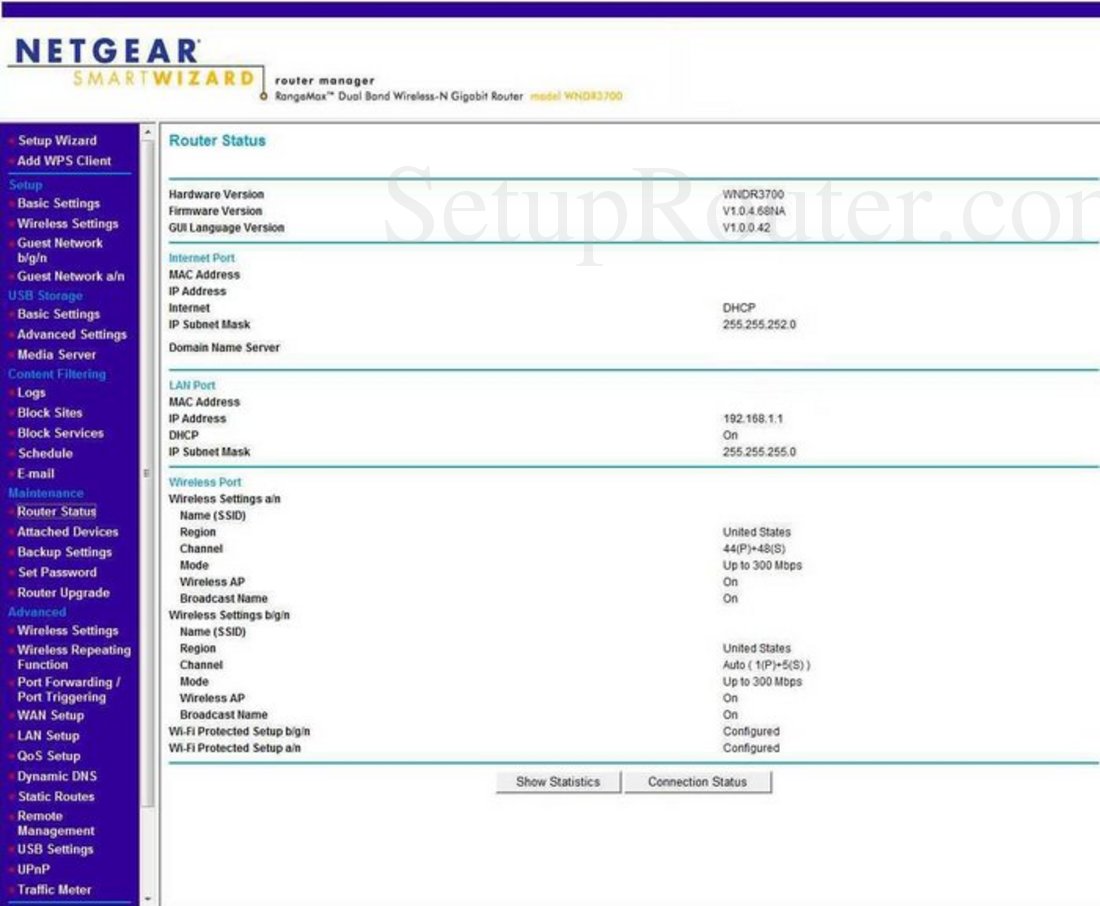Viewport: 1100px width, 906px height.
Task: Open Backup Settings
Action: click(64, 552)
